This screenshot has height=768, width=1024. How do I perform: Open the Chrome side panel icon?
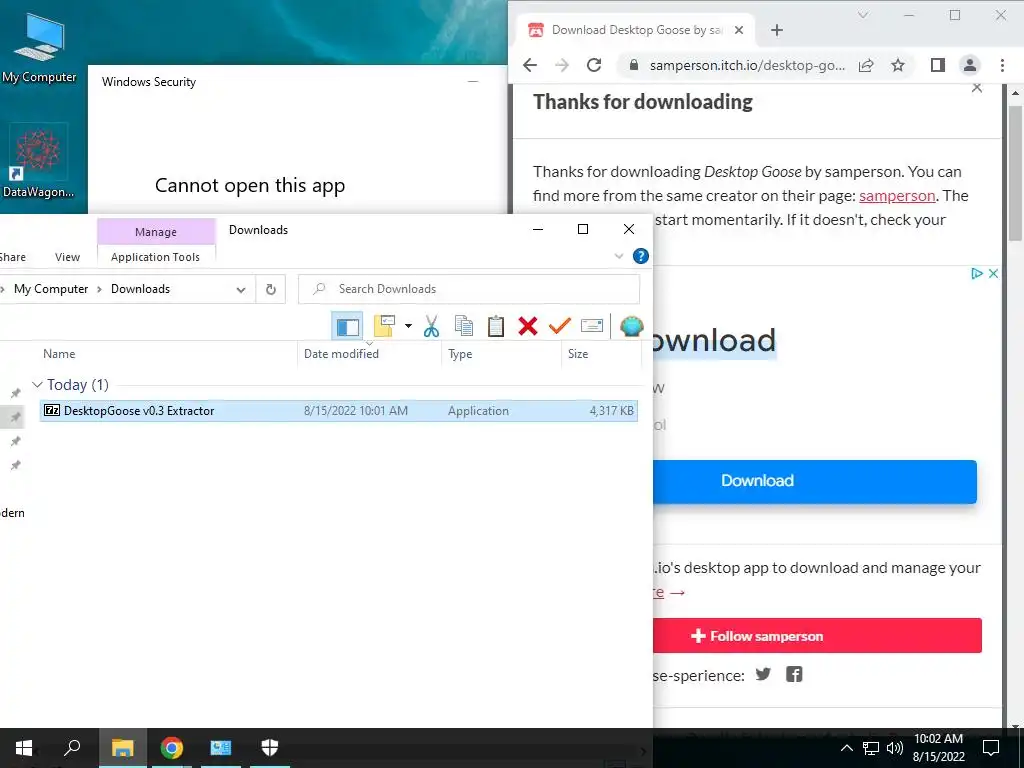tap(938, 65)
